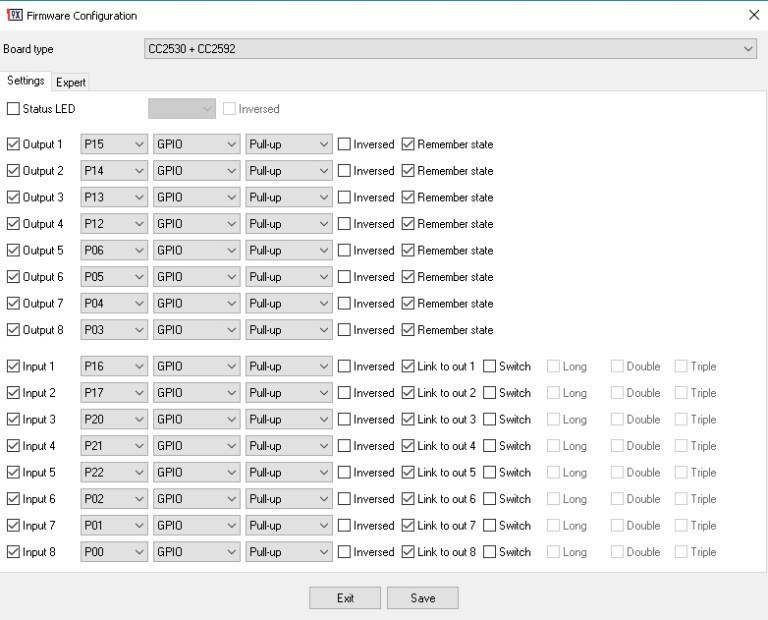This screenshot has width=768, height=620.
Task: Click the Exit button
Action: 345,598
